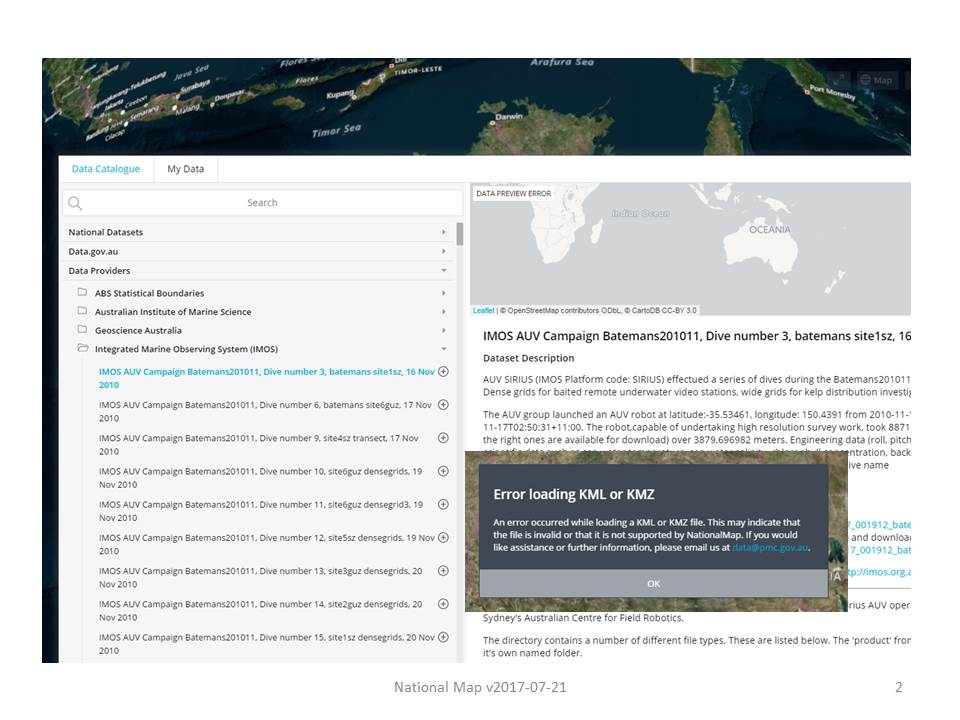This screenshot has height=720, width=960.
Task: Expand Geoscience Australia arrow
Action: pos(444,331)
